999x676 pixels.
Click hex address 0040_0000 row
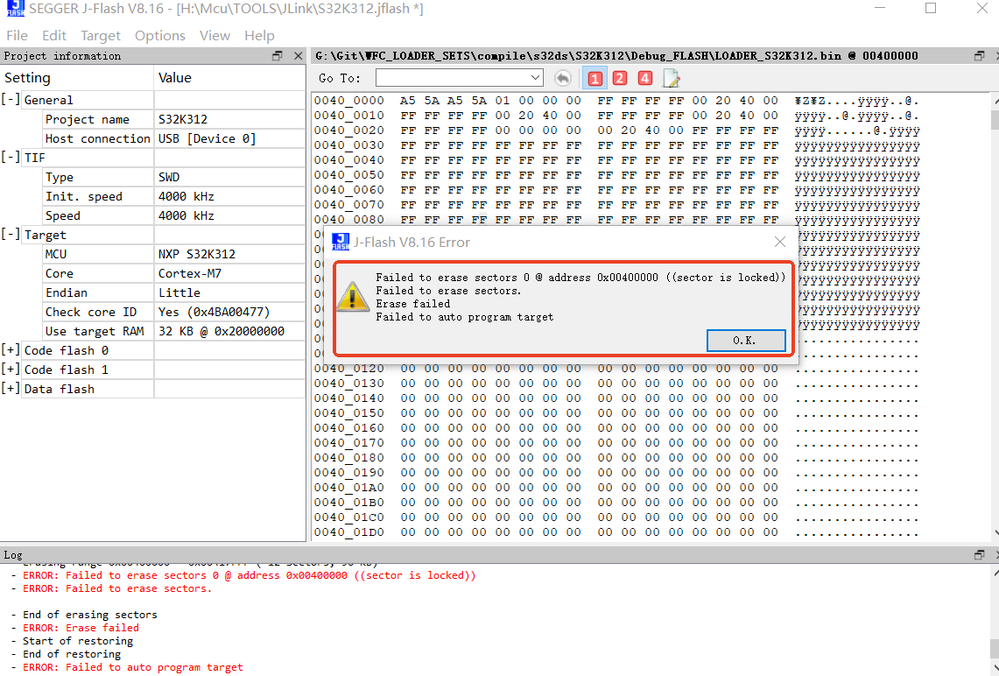[x=349, y=101]
